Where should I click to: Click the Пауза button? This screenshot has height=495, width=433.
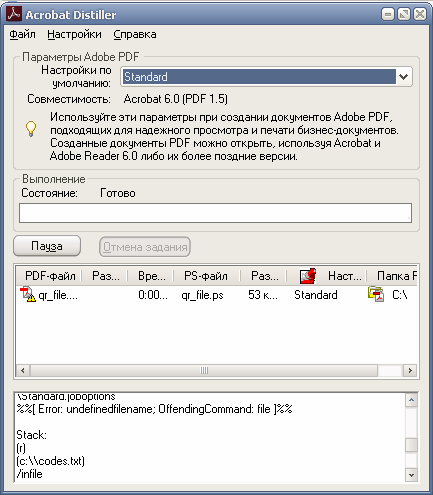tap(47, 246)
